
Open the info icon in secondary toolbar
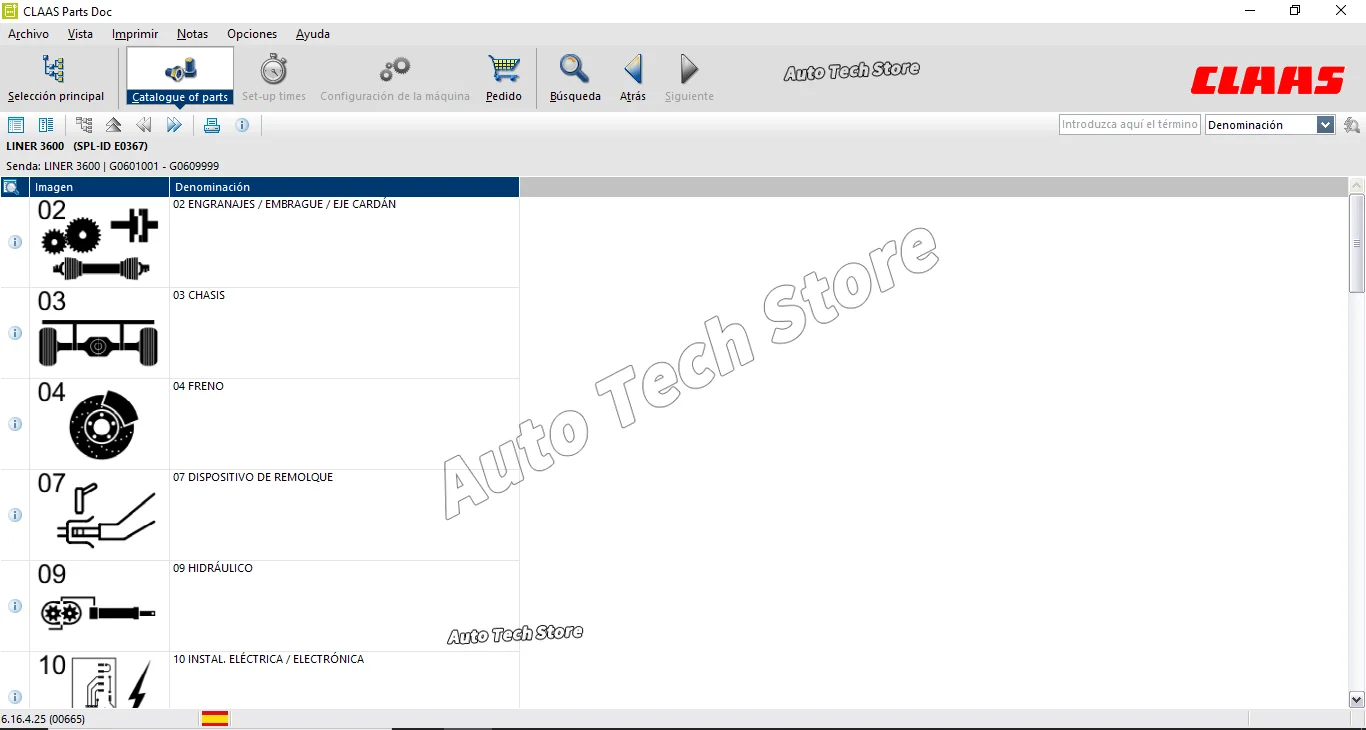pos(242,125)
